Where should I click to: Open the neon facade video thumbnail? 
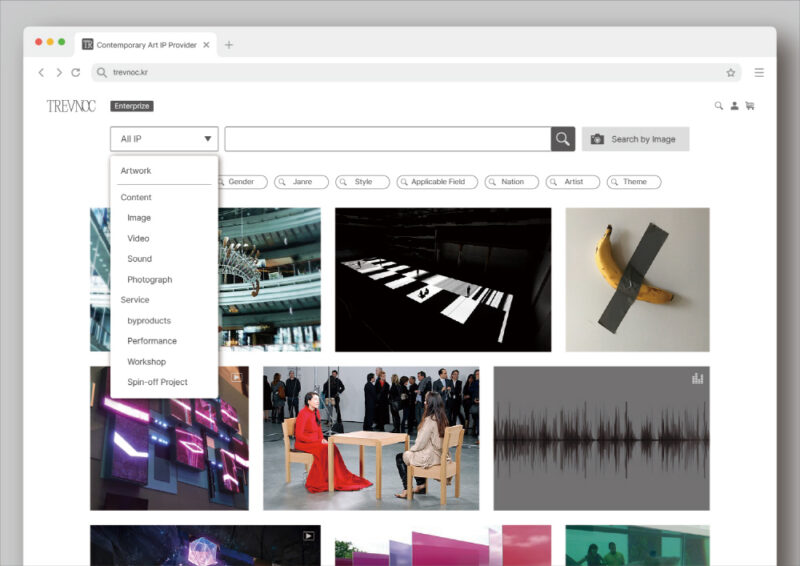pos(169,449)
